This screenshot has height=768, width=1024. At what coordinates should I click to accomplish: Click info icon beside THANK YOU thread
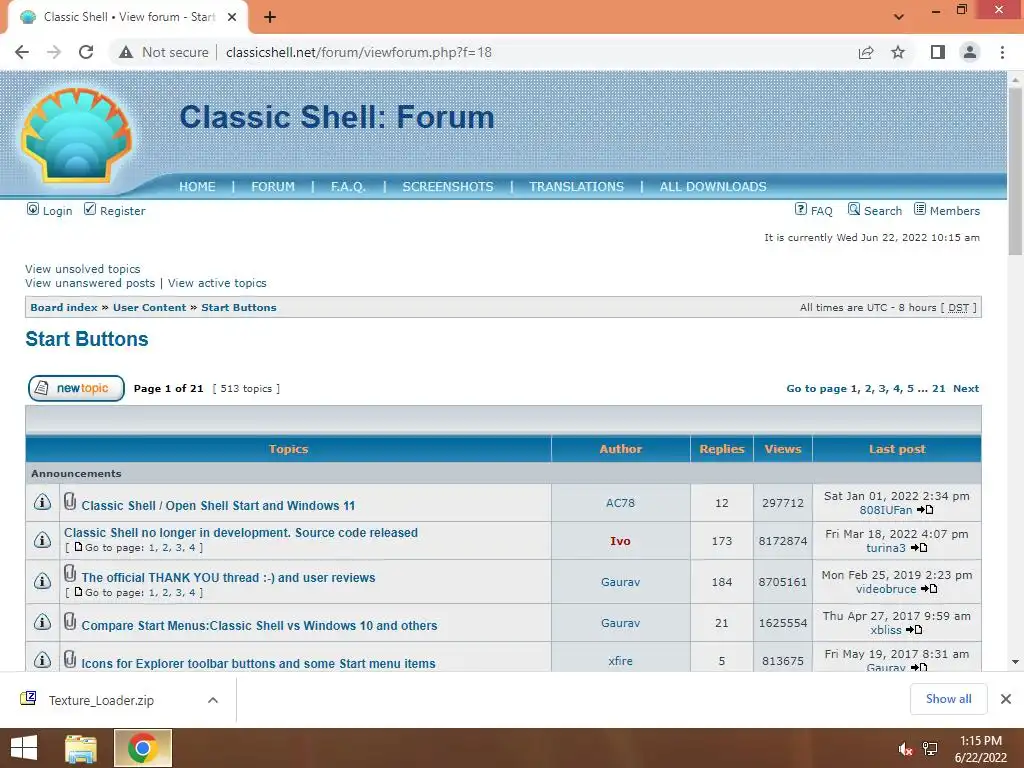[42, 581]
